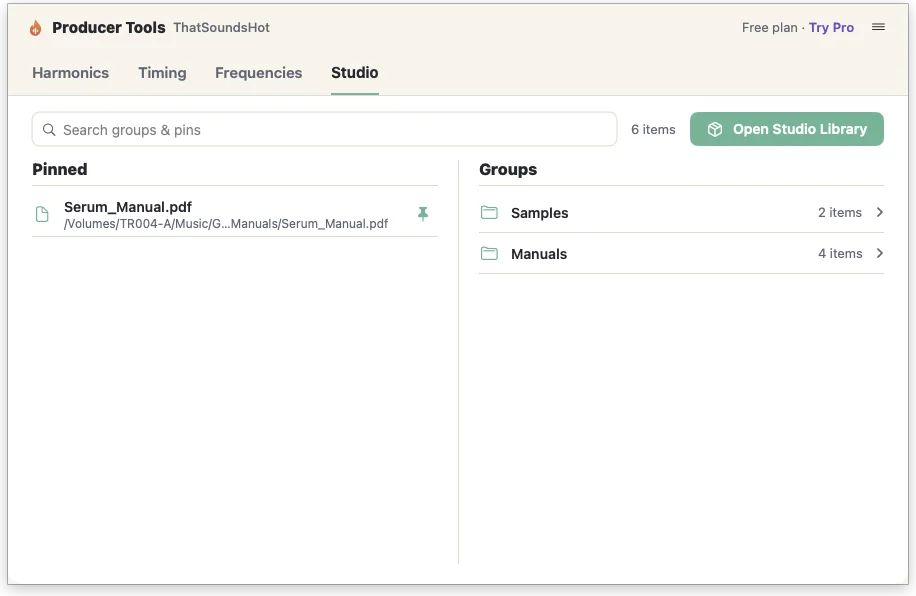Click the cube icon on Open Studio Library
The width and height of the screenshot is (916, 596).
(x=715, y=129)
